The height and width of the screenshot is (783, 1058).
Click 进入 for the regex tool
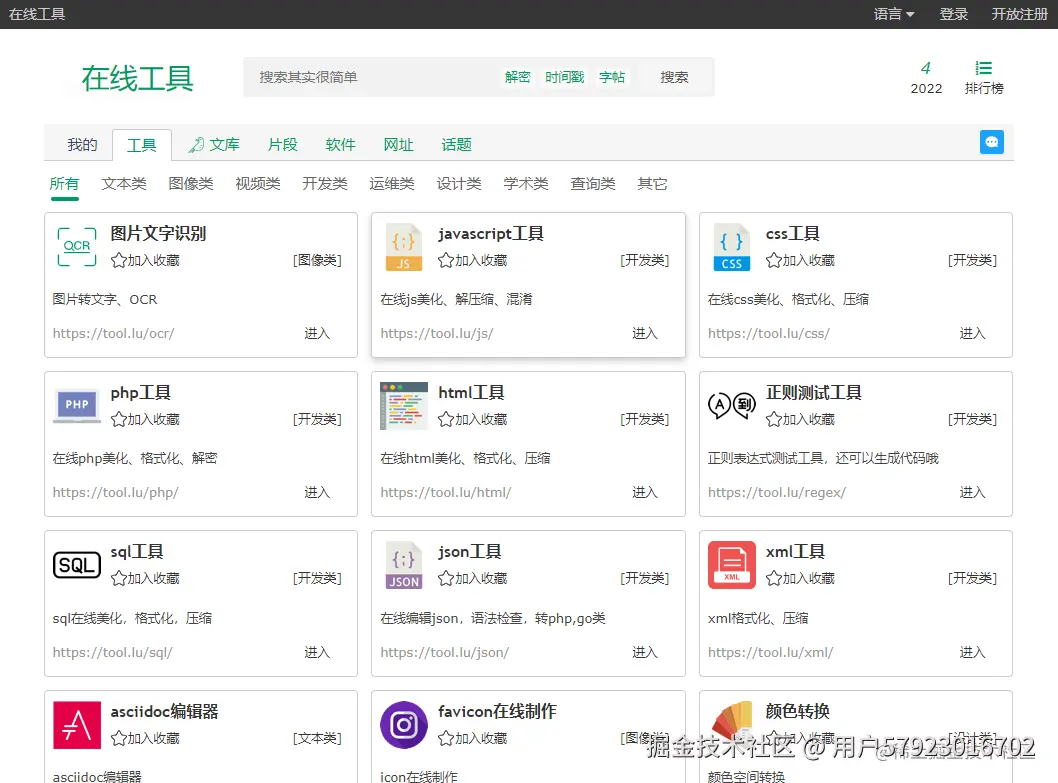pos(972,492)
